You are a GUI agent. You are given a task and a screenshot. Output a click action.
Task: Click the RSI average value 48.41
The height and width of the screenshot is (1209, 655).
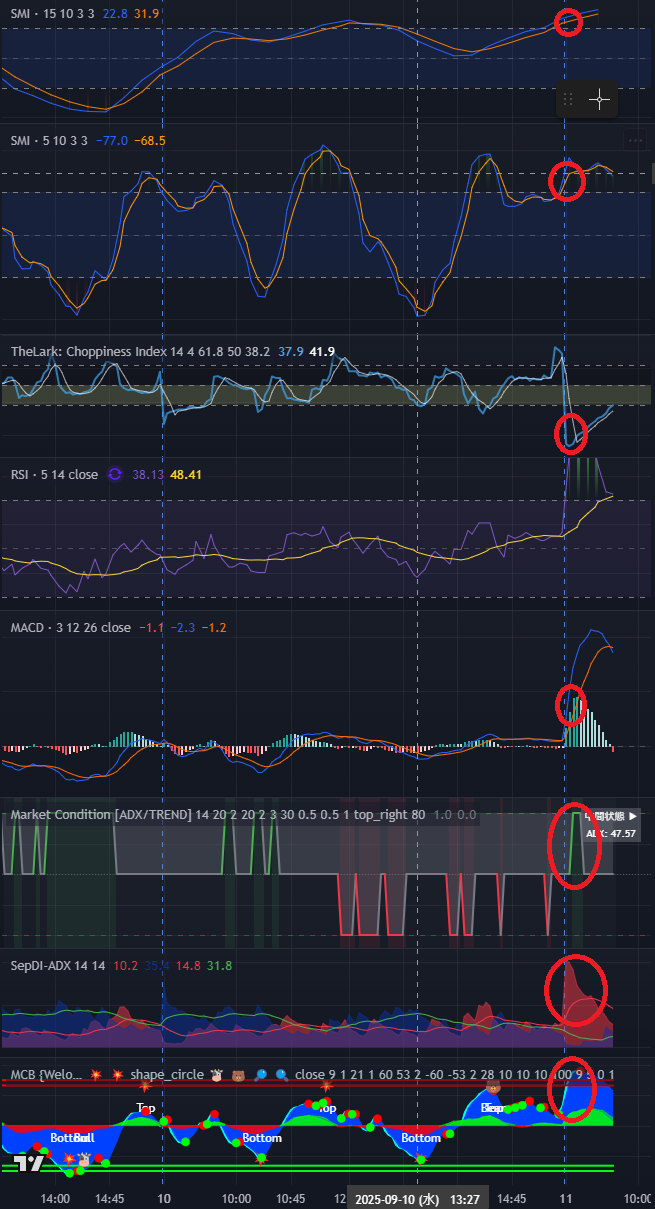click(185, 474)
